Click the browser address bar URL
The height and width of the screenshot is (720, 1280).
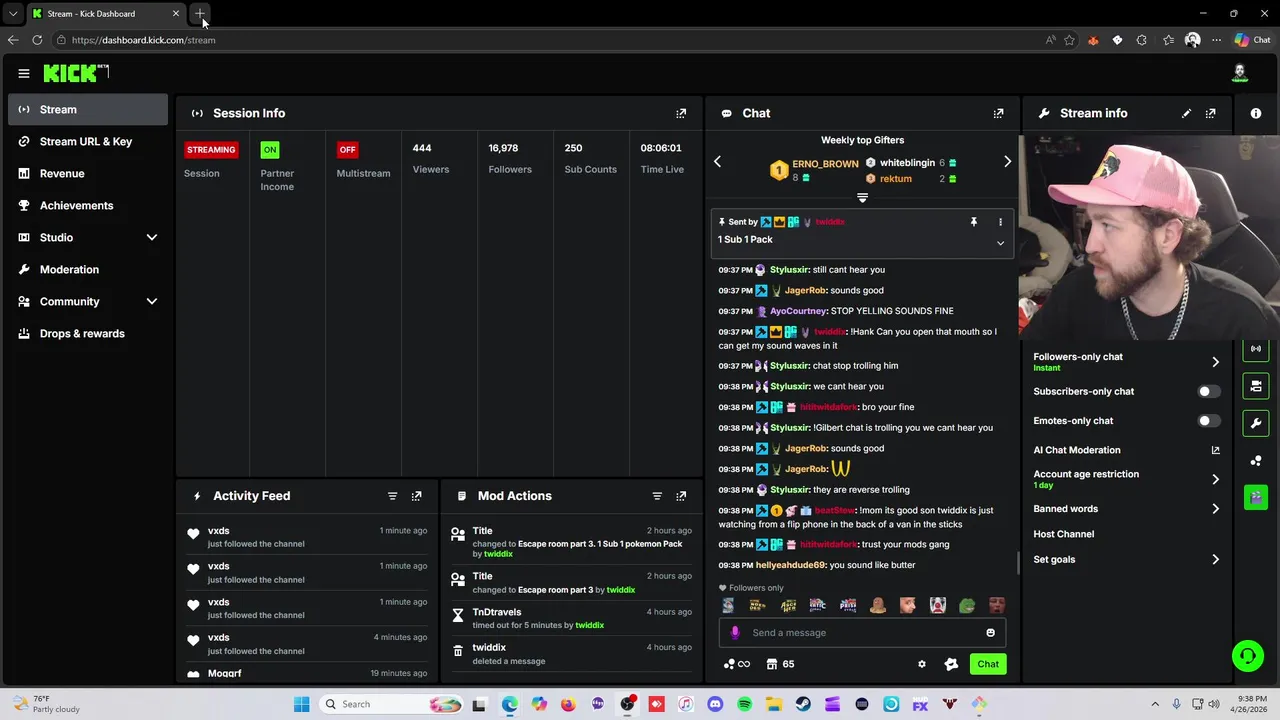[x=144, y=40]
